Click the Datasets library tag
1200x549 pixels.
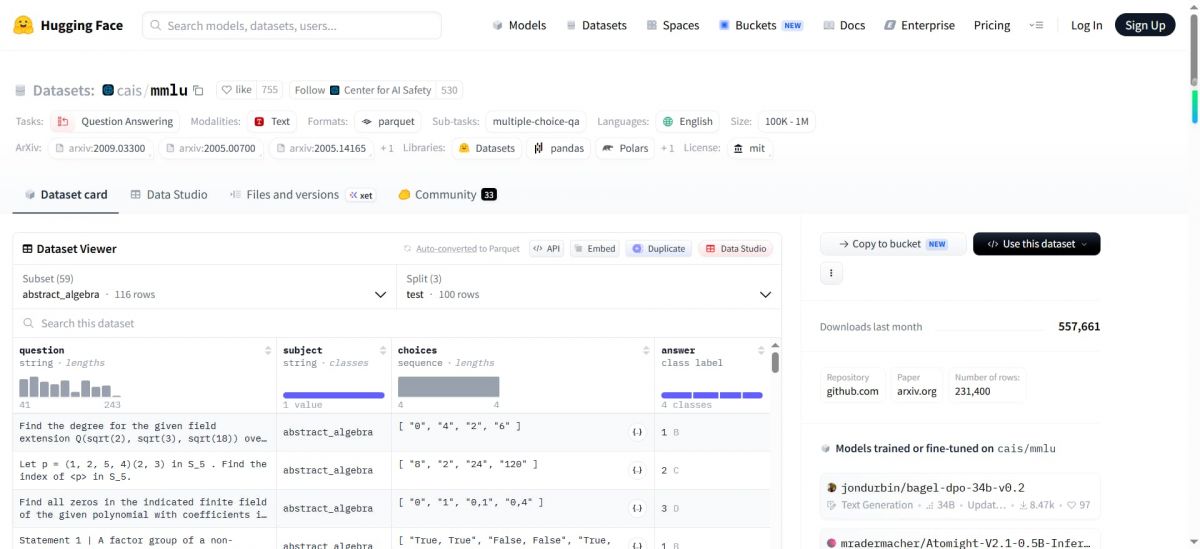(x=487, y=148)
